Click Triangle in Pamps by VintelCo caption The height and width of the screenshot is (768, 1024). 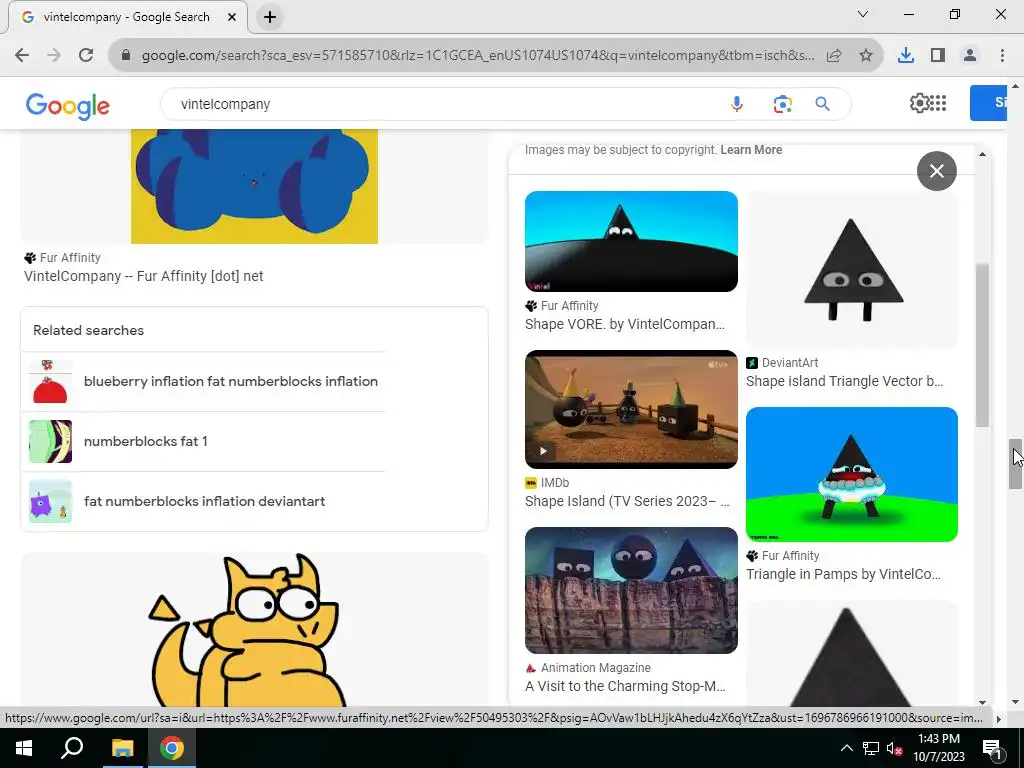tap(844, 575)
